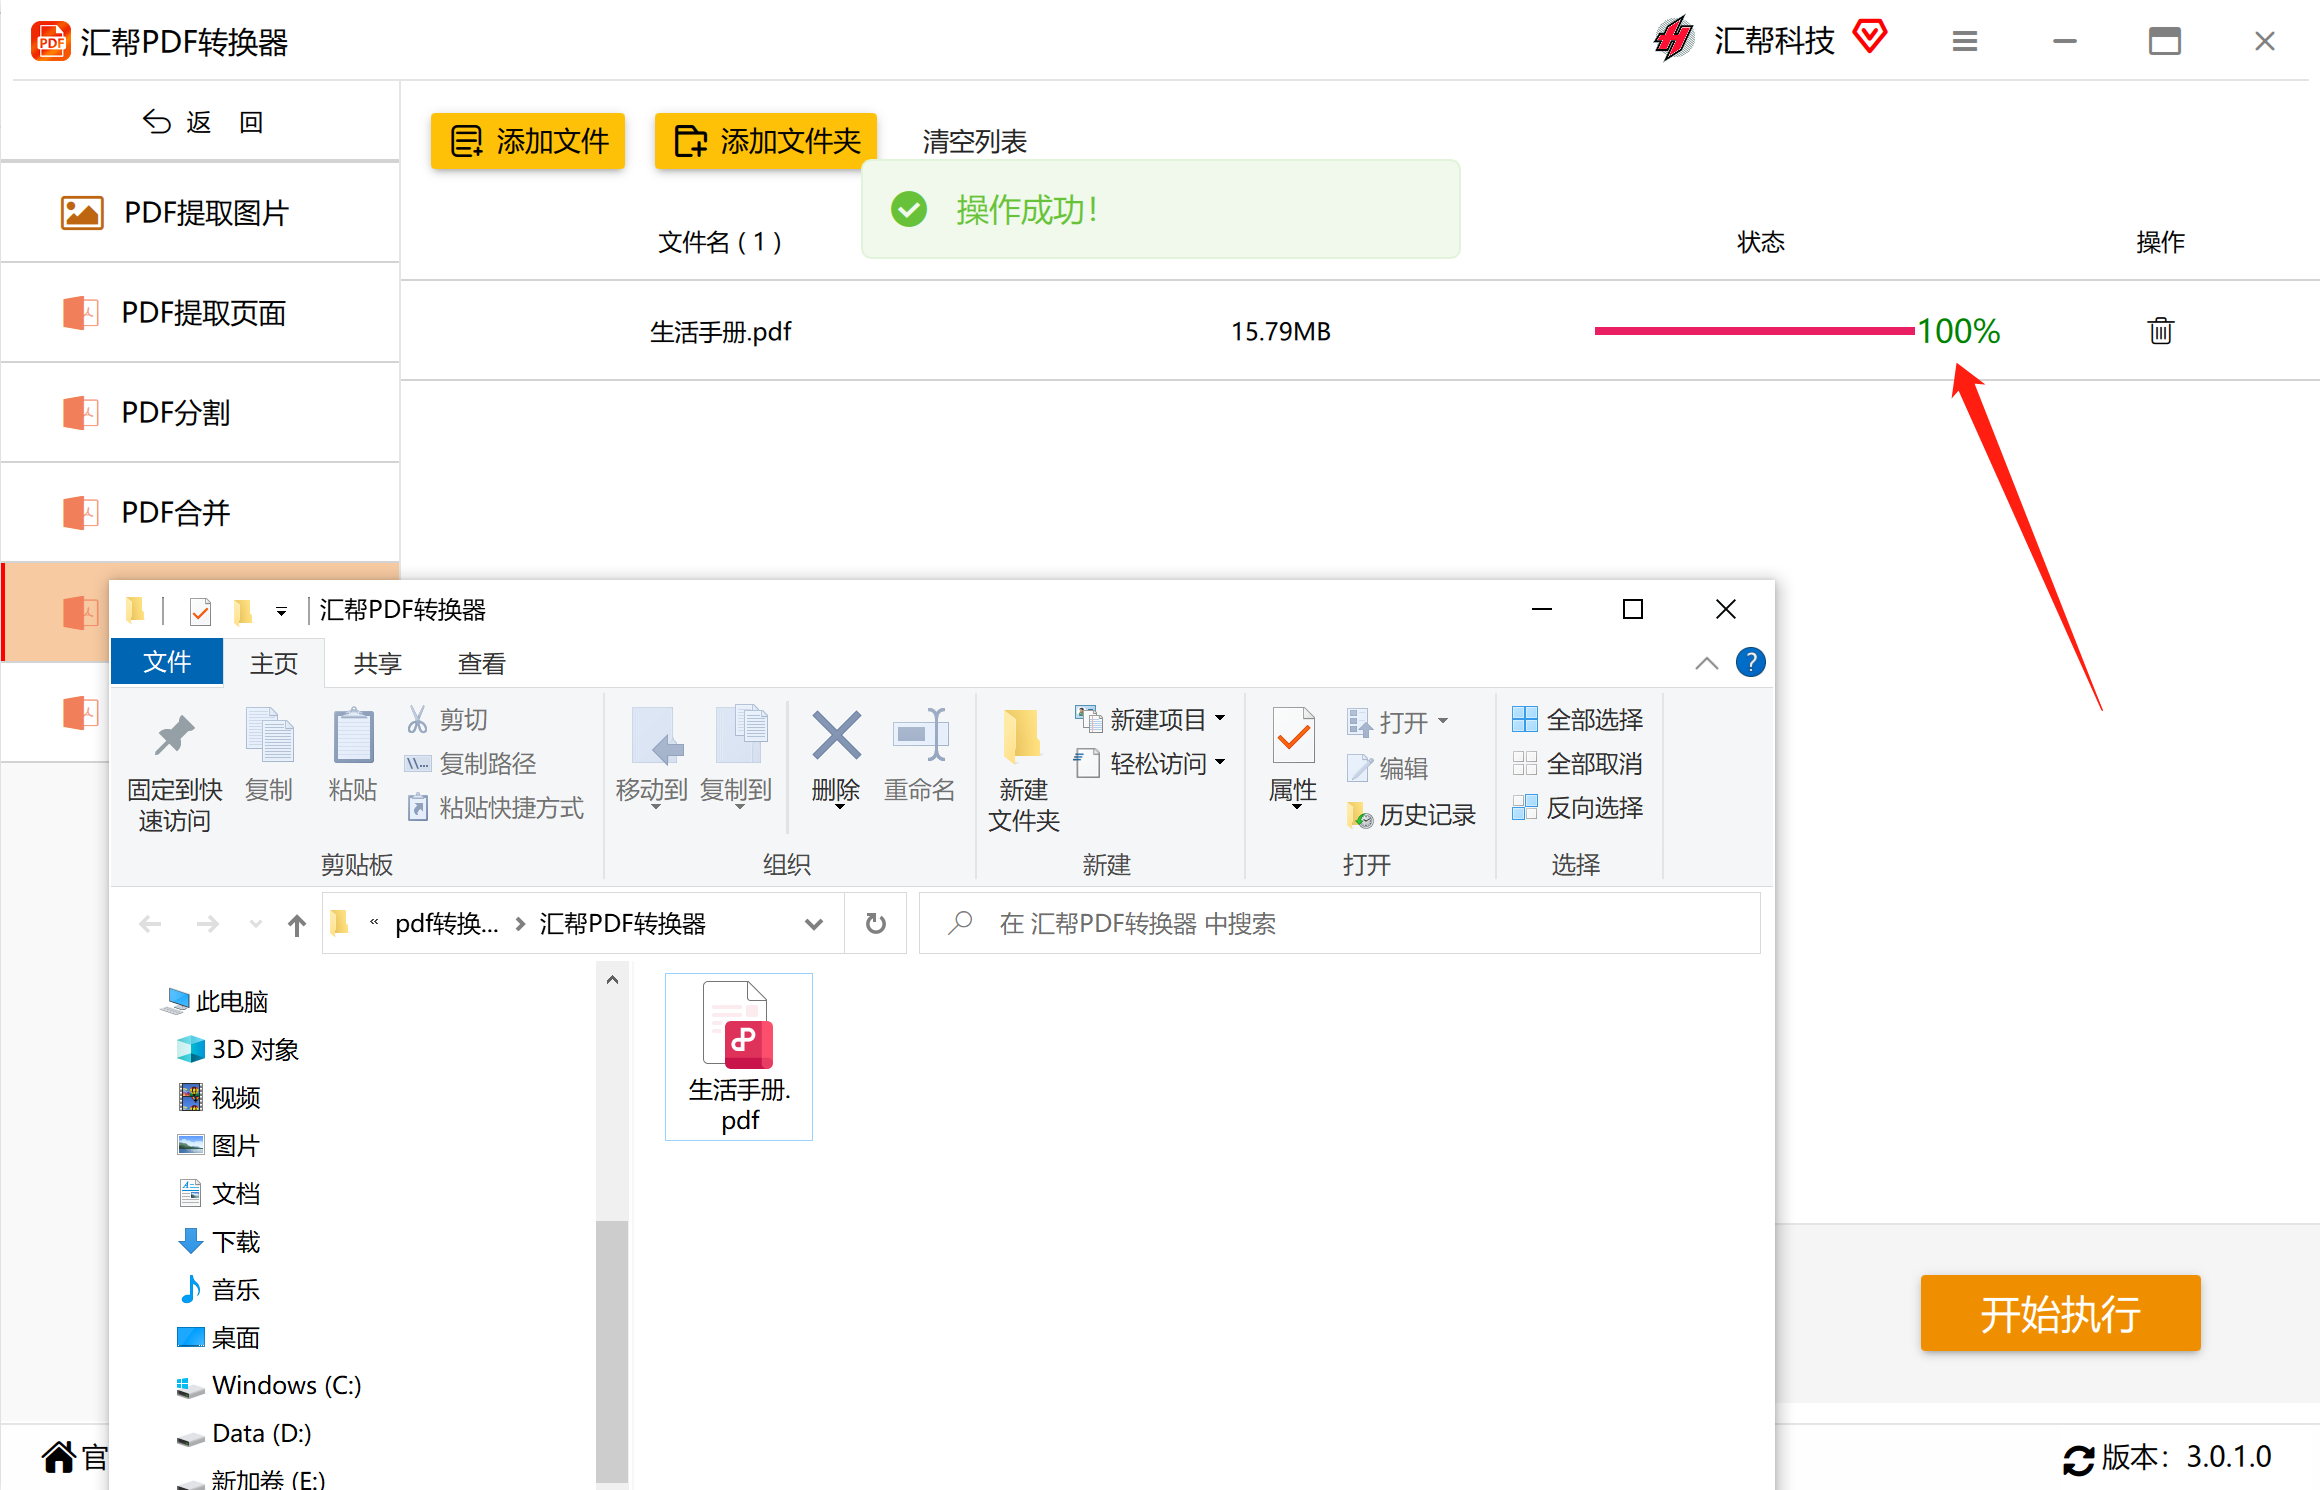Image resolution: width=2320 pixels, height=1490 pixels.
Task: Click the 粘贴 clipboard icon
Action: click(352, 735)
